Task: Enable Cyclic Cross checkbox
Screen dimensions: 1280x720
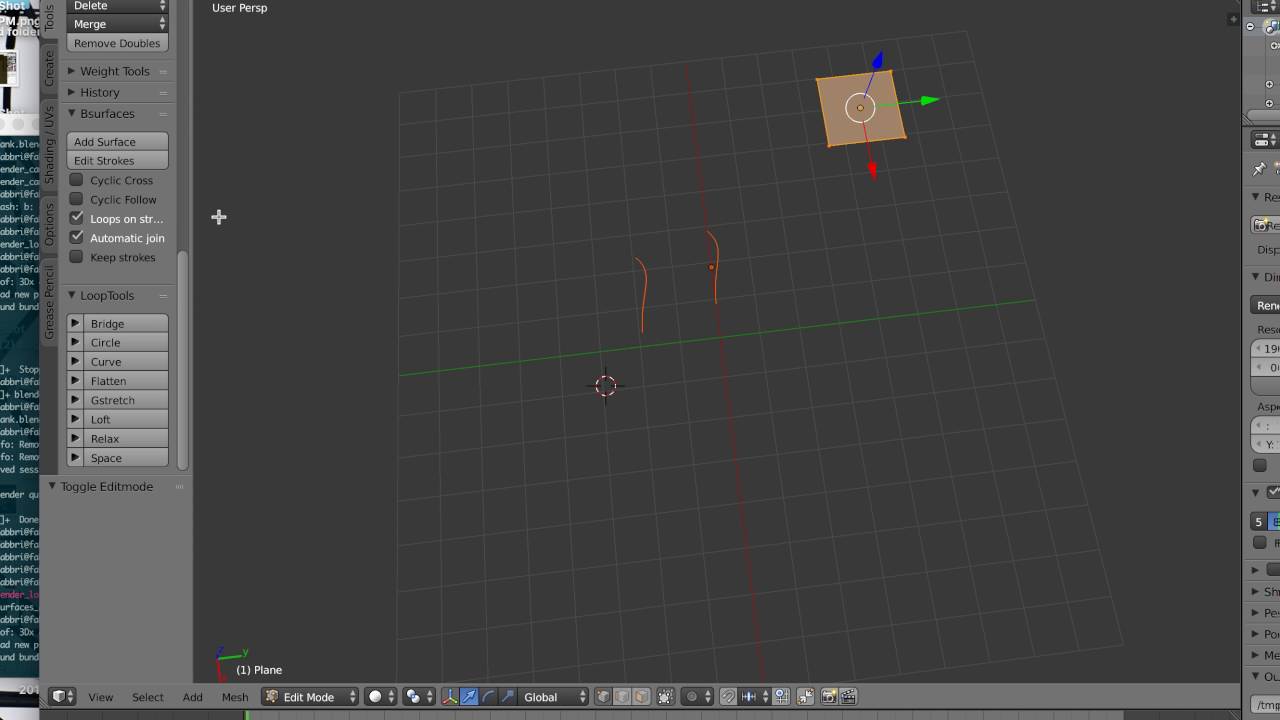Action: (76, 180)
